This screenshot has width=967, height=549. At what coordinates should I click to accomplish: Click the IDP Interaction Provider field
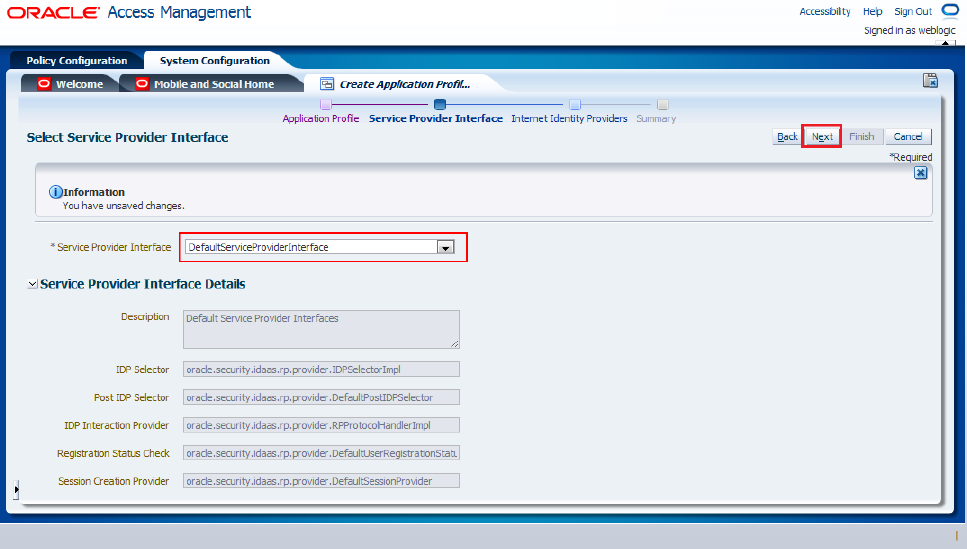tap(321, 425)
